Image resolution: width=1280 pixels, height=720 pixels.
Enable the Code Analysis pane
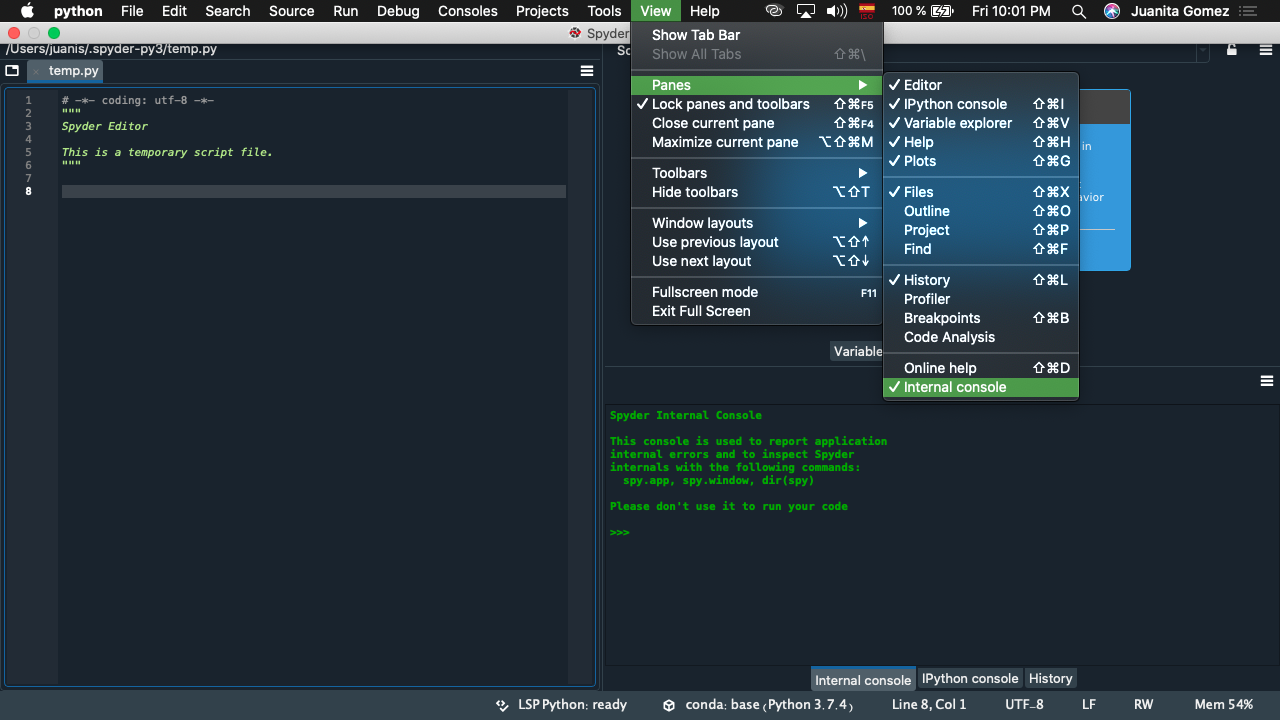981,337
